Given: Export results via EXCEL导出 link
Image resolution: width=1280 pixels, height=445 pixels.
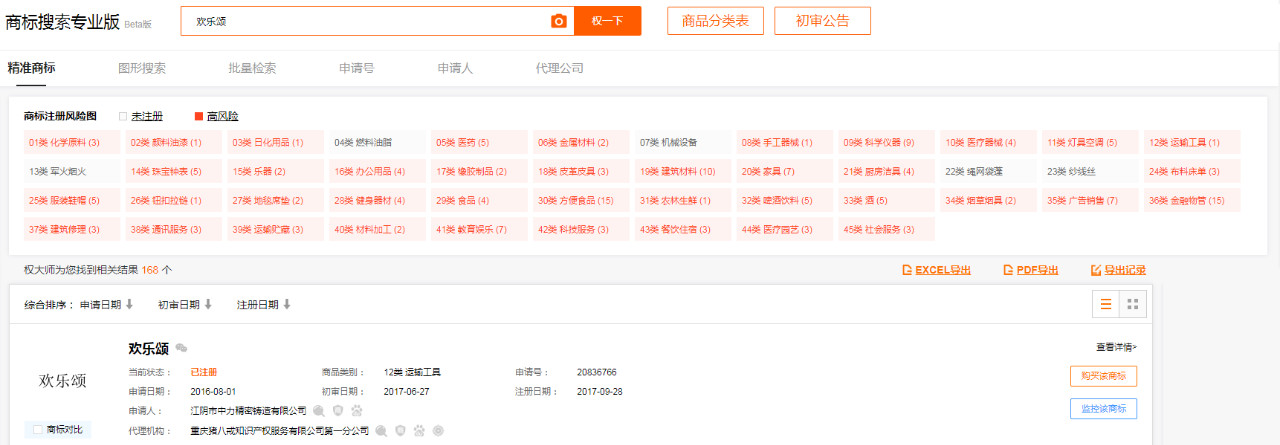Looking at the screenshot, I should pyautogui.click(x=936, y=270).
